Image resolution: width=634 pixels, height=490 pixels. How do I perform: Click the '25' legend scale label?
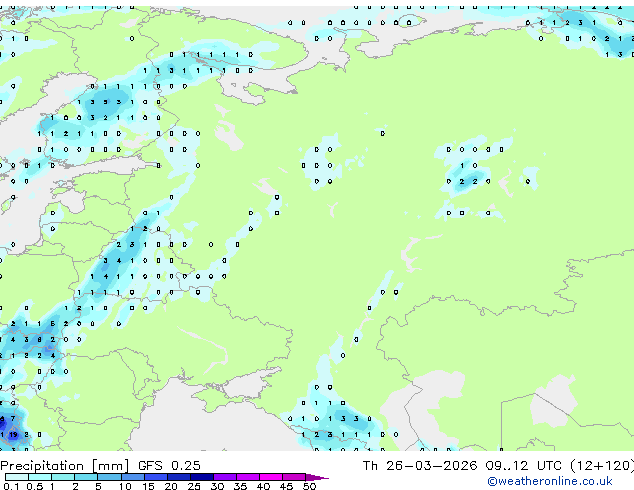click(x=194, y=486)
